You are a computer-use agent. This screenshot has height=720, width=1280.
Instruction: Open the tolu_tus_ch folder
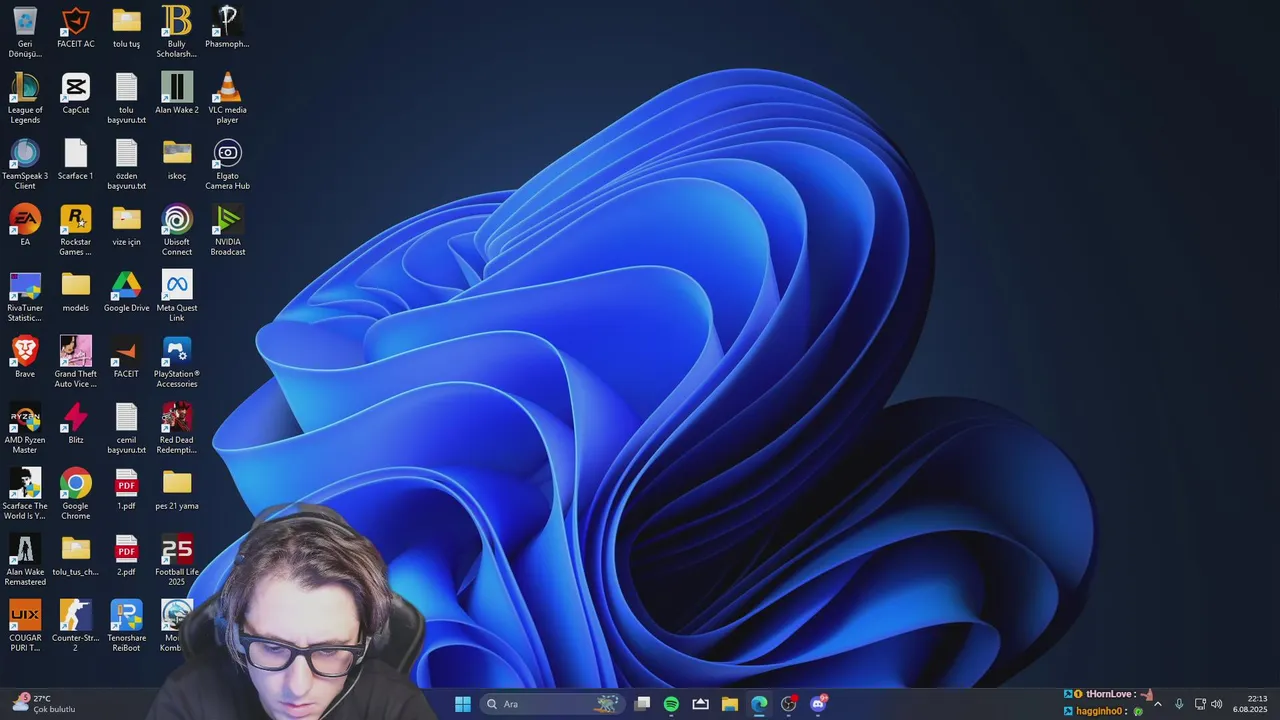(76, 556)
